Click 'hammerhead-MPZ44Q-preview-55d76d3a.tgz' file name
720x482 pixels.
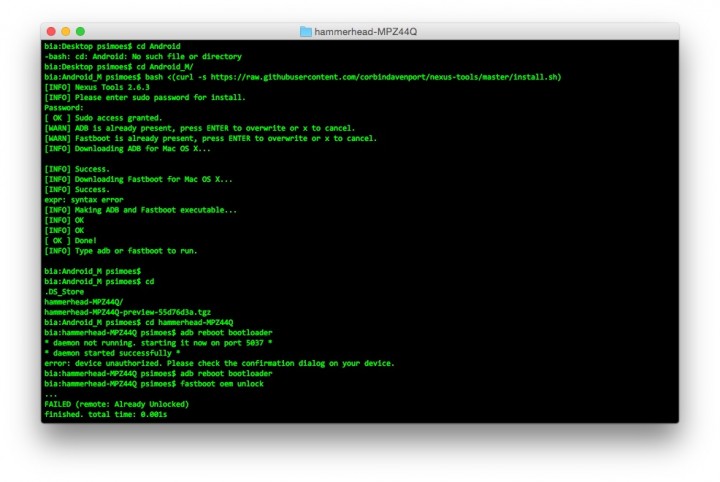point(127,312)
